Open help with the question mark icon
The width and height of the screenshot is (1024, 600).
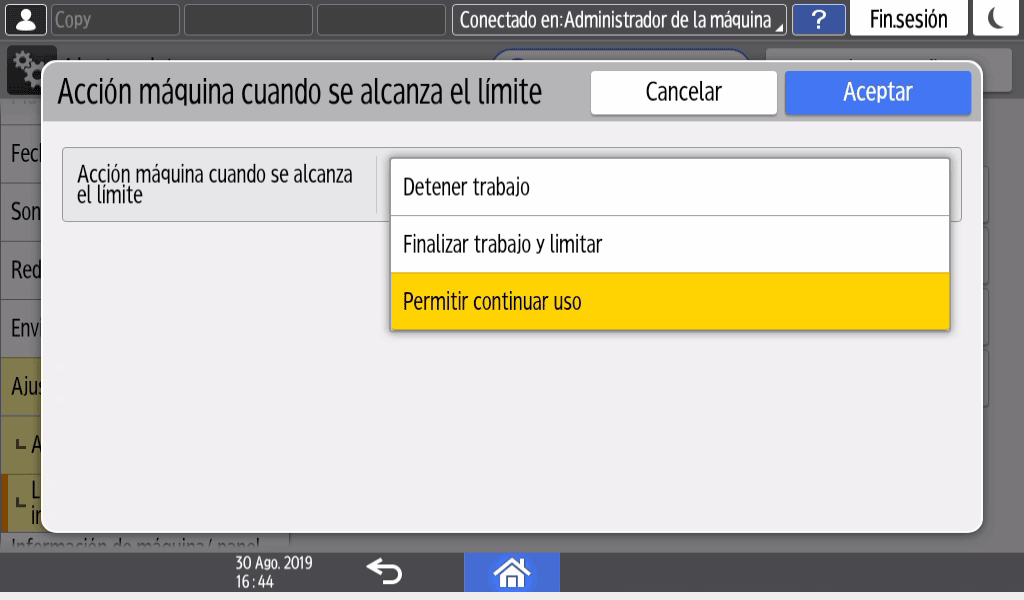pyautogui.click(x=819, y=19)
